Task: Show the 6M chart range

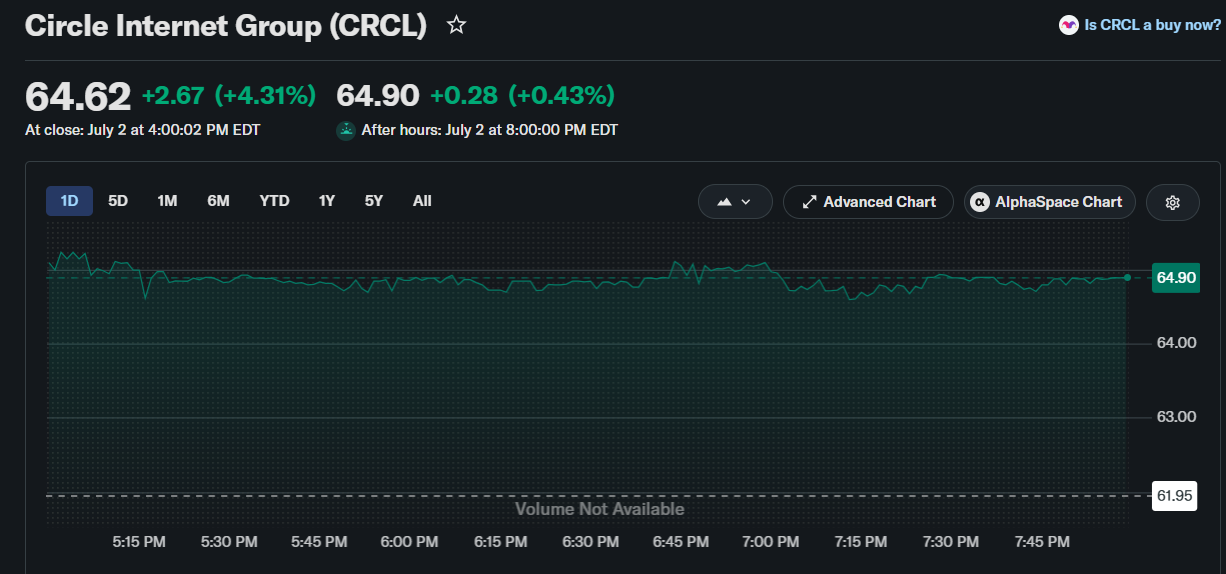Action: click(218, 201)
